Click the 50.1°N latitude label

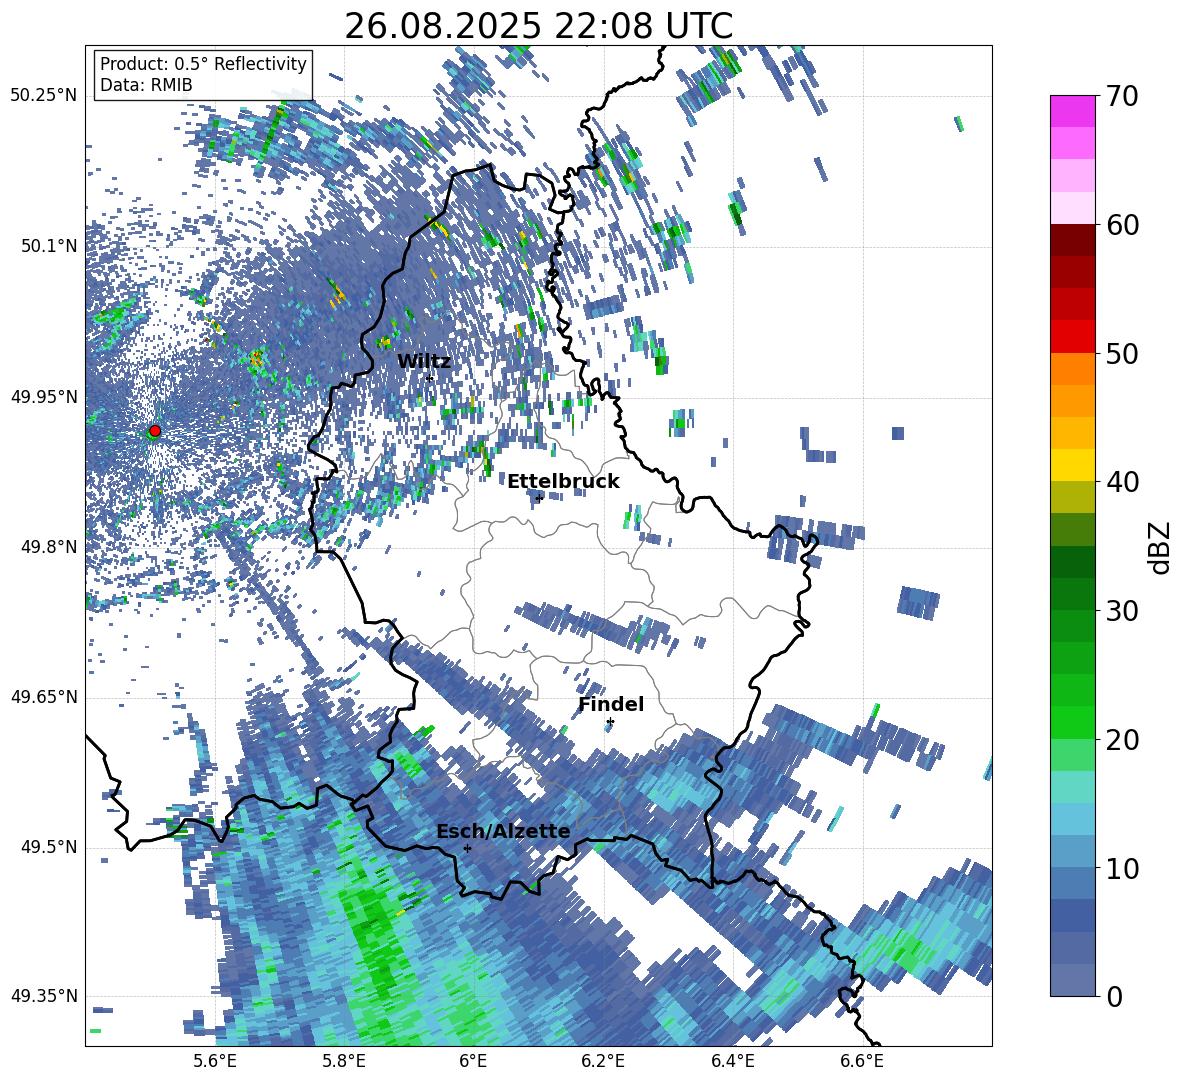click(x=50, y=246)
